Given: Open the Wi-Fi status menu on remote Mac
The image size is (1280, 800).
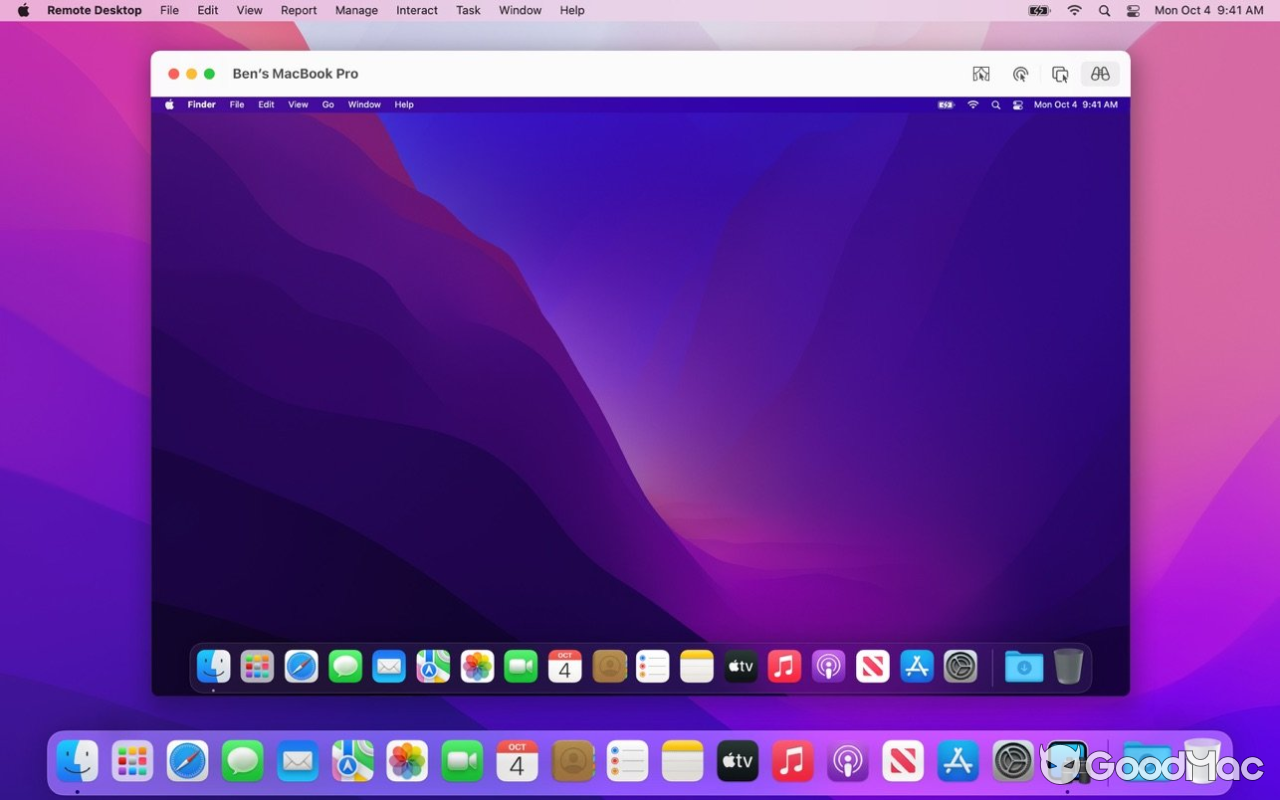Looking at the screenshot, I should click(x=972, y=104).
